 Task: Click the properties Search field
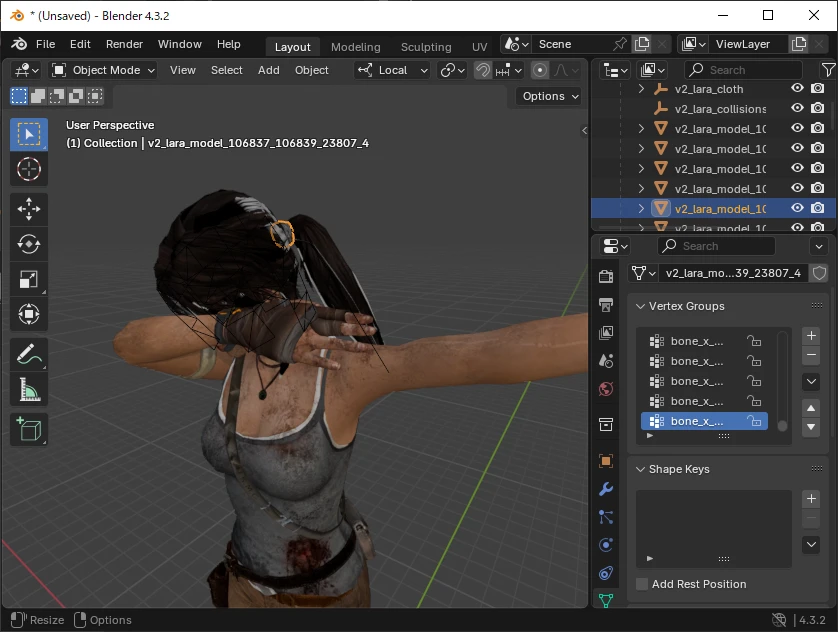pos(716,246)
